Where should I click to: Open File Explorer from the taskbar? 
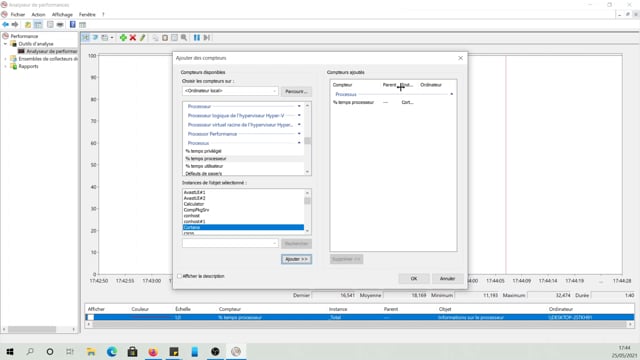click(x=91, y=351)
